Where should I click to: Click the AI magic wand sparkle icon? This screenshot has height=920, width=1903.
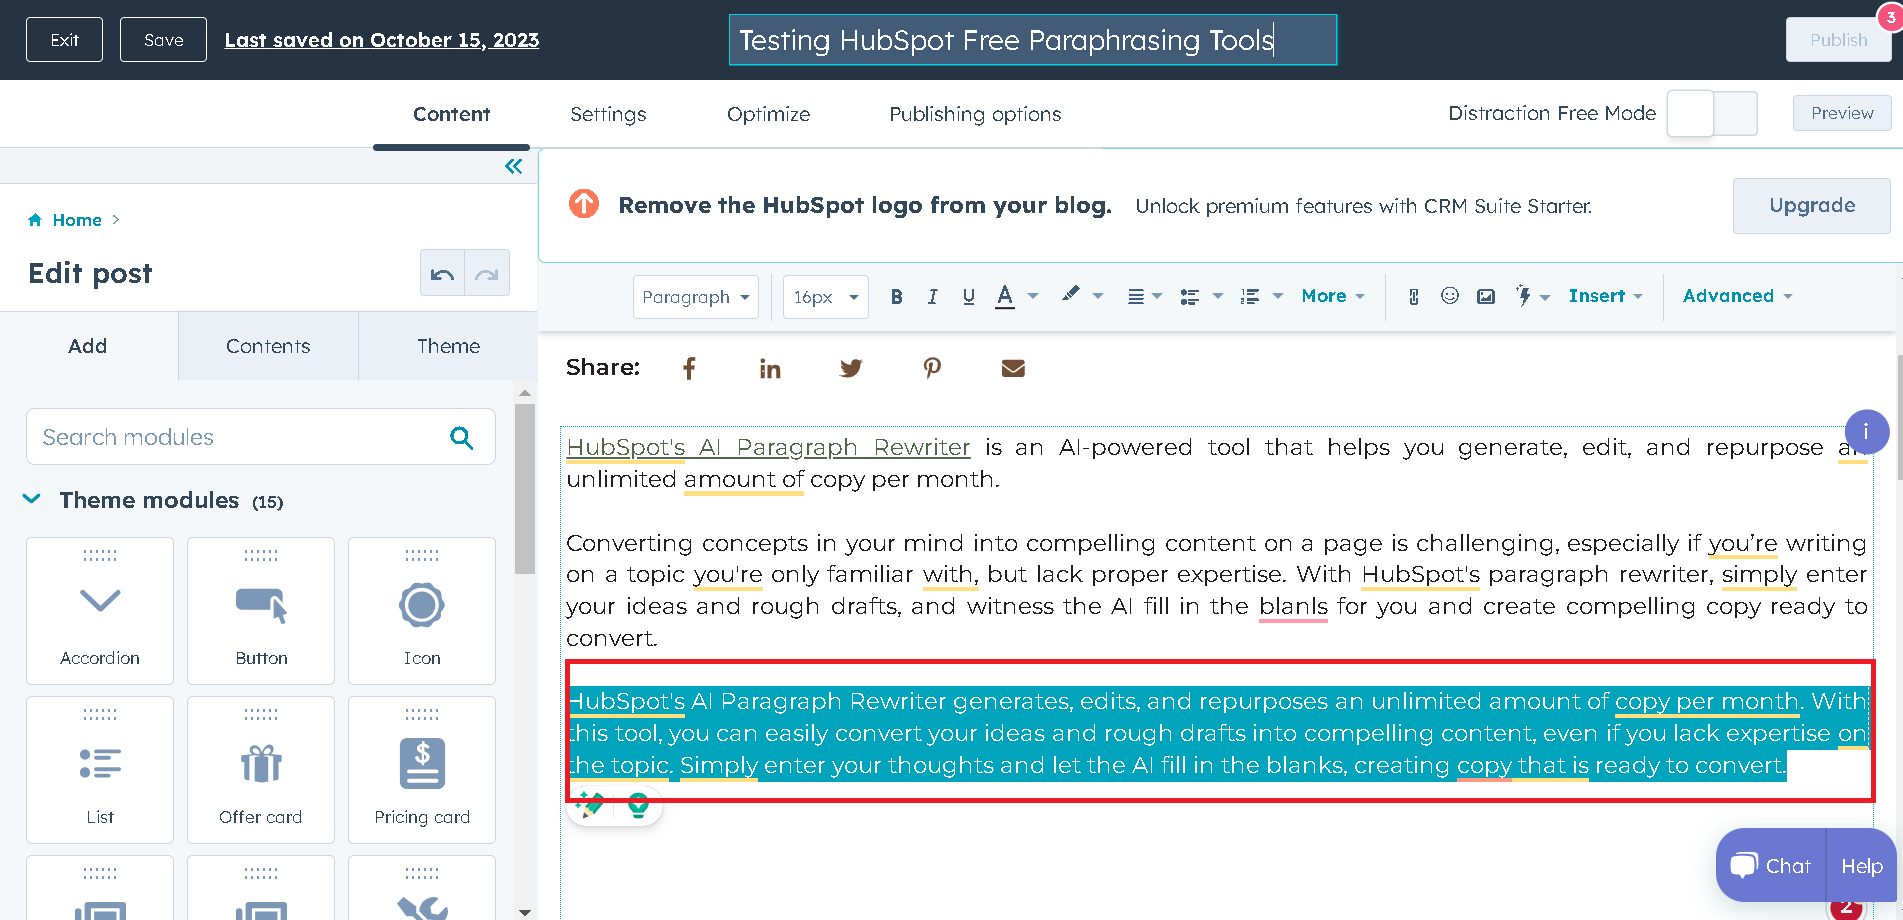coord(590,805)
